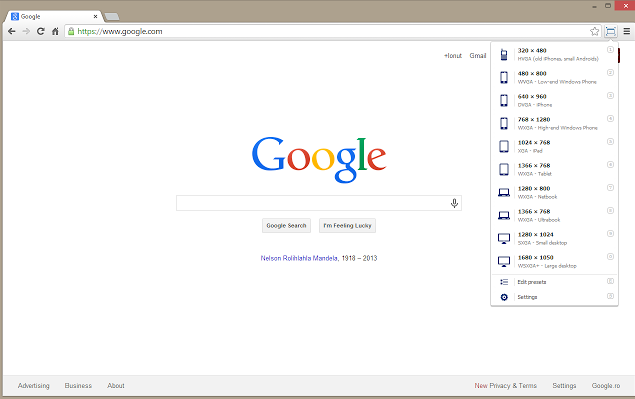Image resolution: width=635 pixels, height=399 pixels.
Task: Choose the 480 × 800 WVGA preset
Action: [x=554, y=77]
